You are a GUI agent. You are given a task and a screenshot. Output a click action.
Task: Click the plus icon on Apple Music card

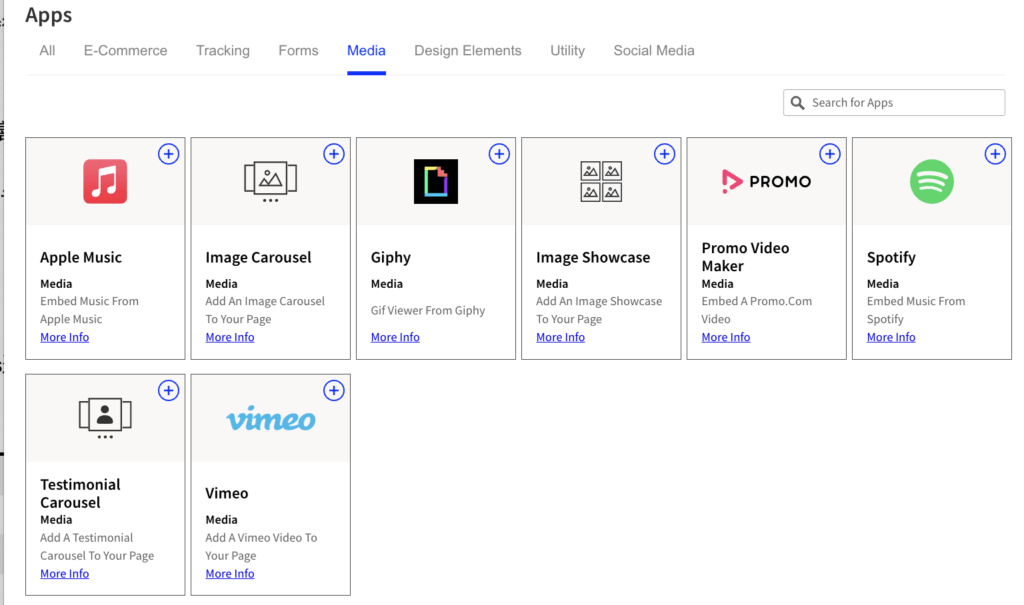pyautogui.click(x=168, y=154)
